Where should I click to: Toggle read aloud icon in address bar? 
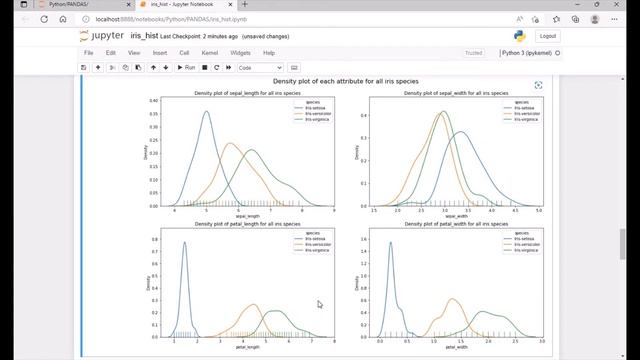pos(520,19)
